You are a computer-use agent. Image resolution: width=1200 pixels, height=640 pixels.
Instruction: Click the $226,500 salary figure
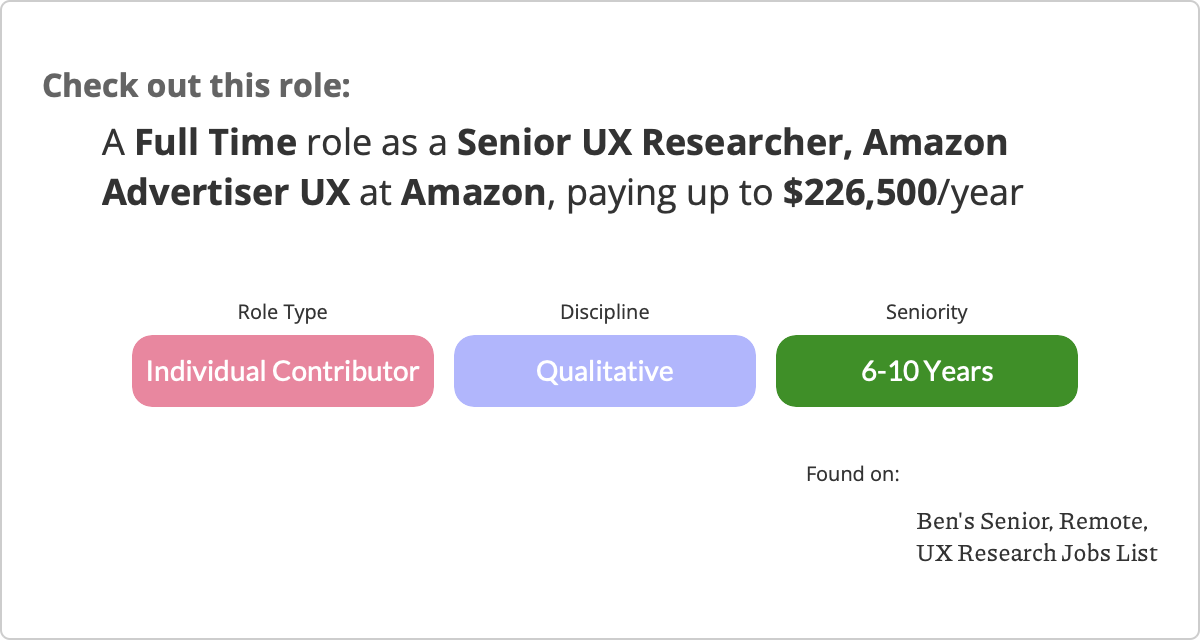click(x=859, y=192)
